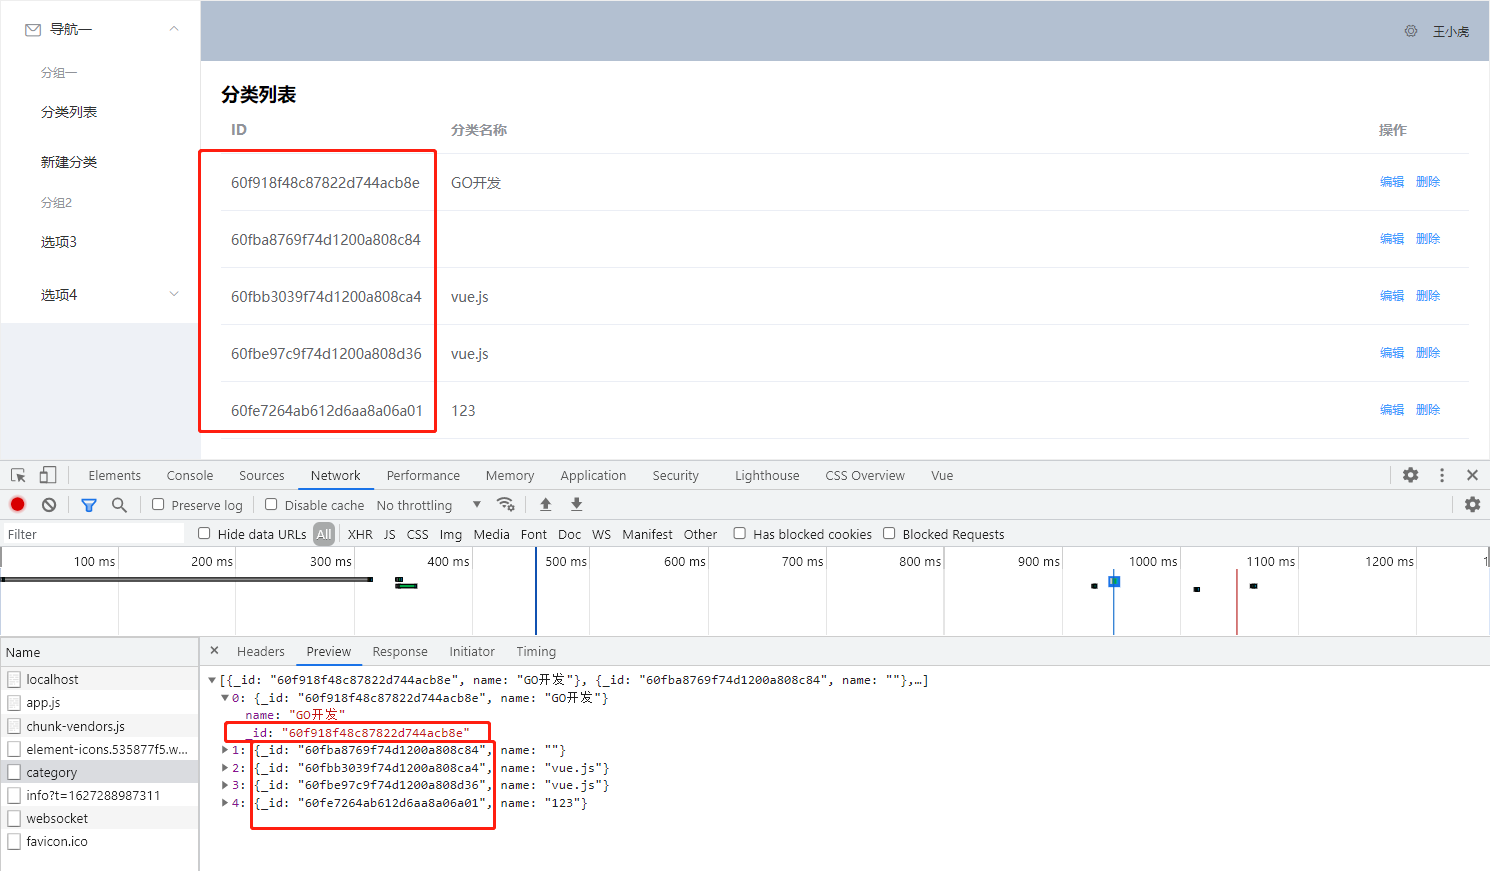Image resolution: width=1490 pixels, height=871 pixels.
Task: Expand the 选项4 submenu chevron
Action: point(174,294)
